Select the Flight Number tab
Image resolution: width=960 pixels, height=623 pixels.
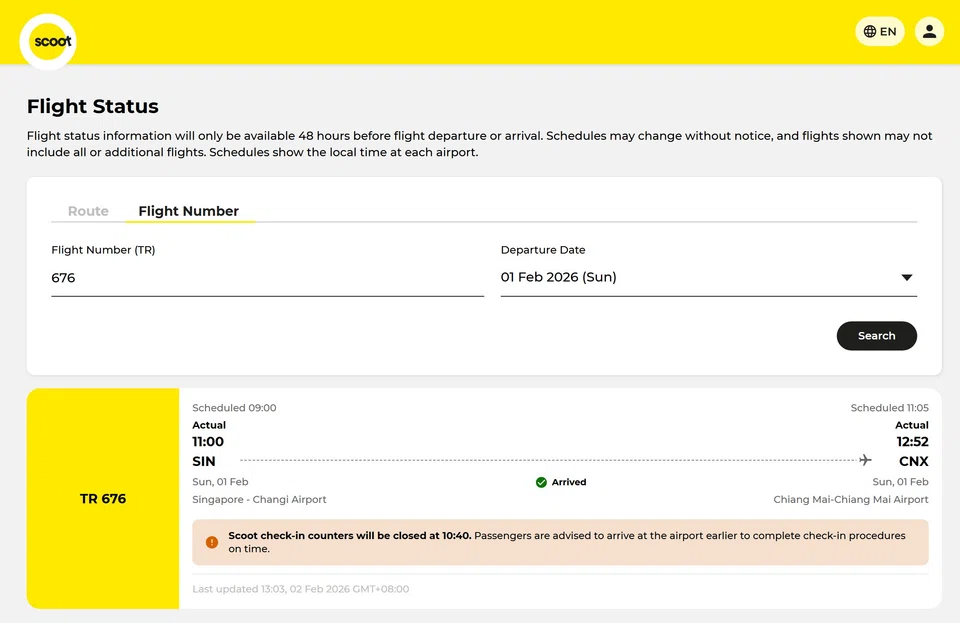[188, 211]
